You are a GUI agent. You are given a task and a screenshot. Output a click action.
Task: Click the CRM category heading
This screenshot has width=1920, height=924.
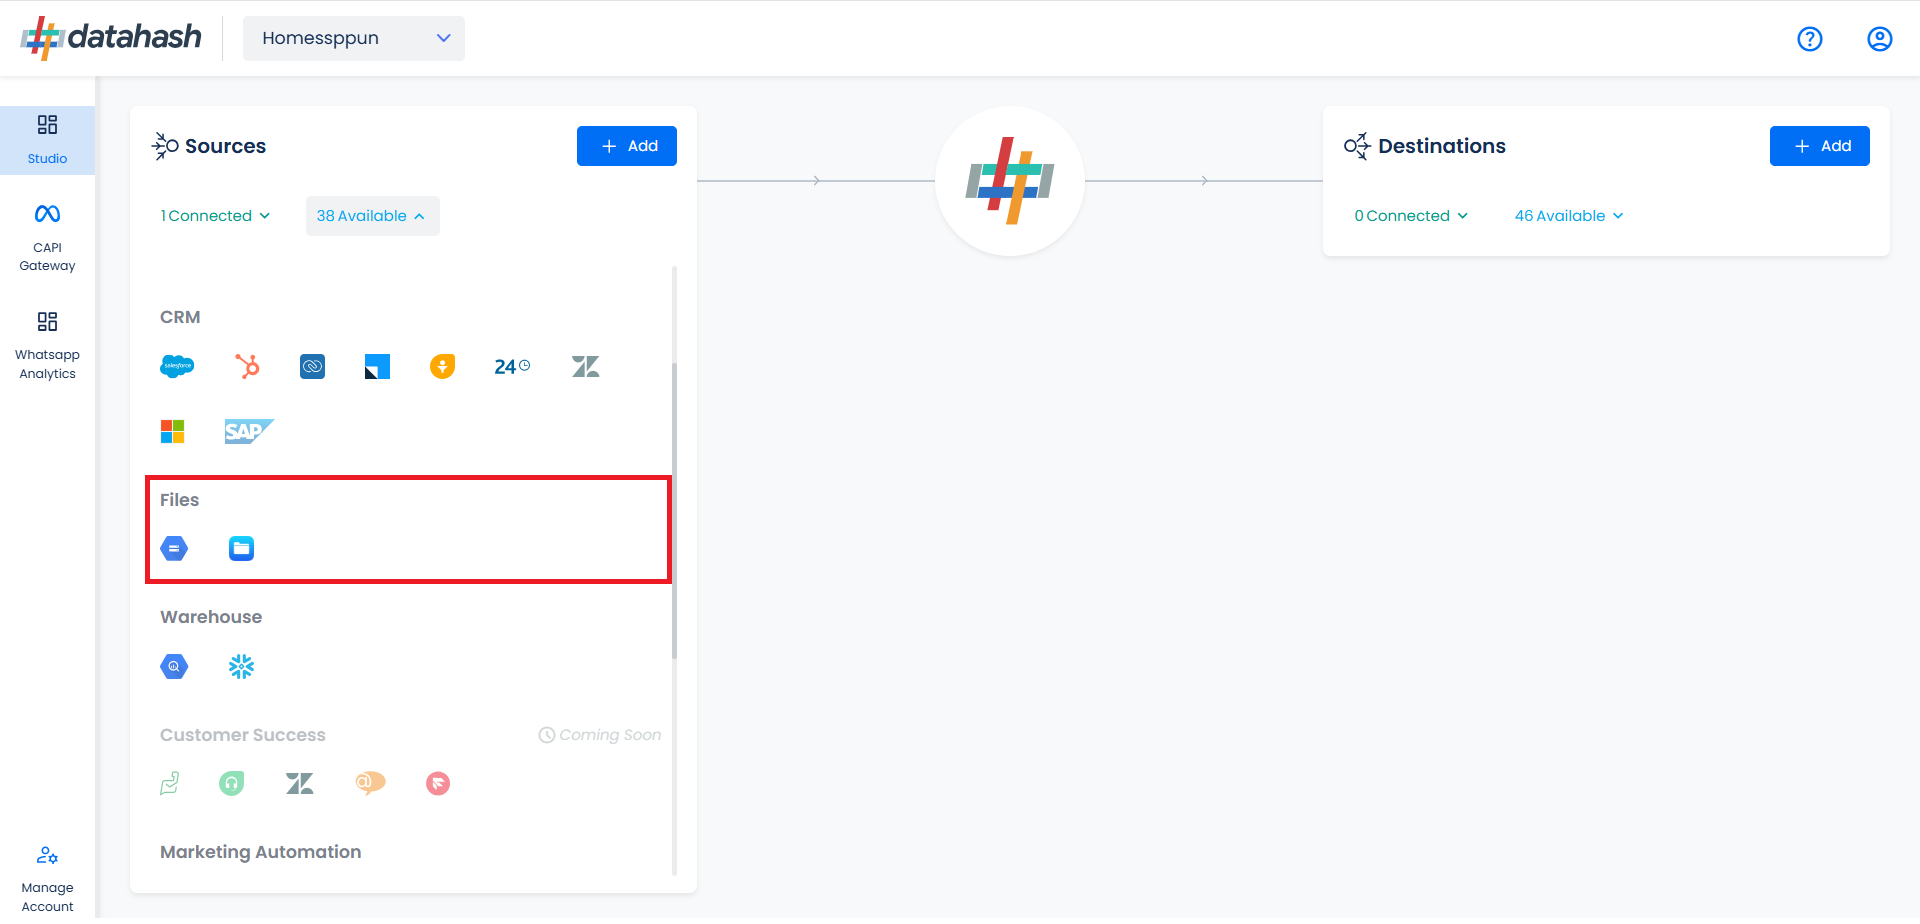(x=180, y=317)
